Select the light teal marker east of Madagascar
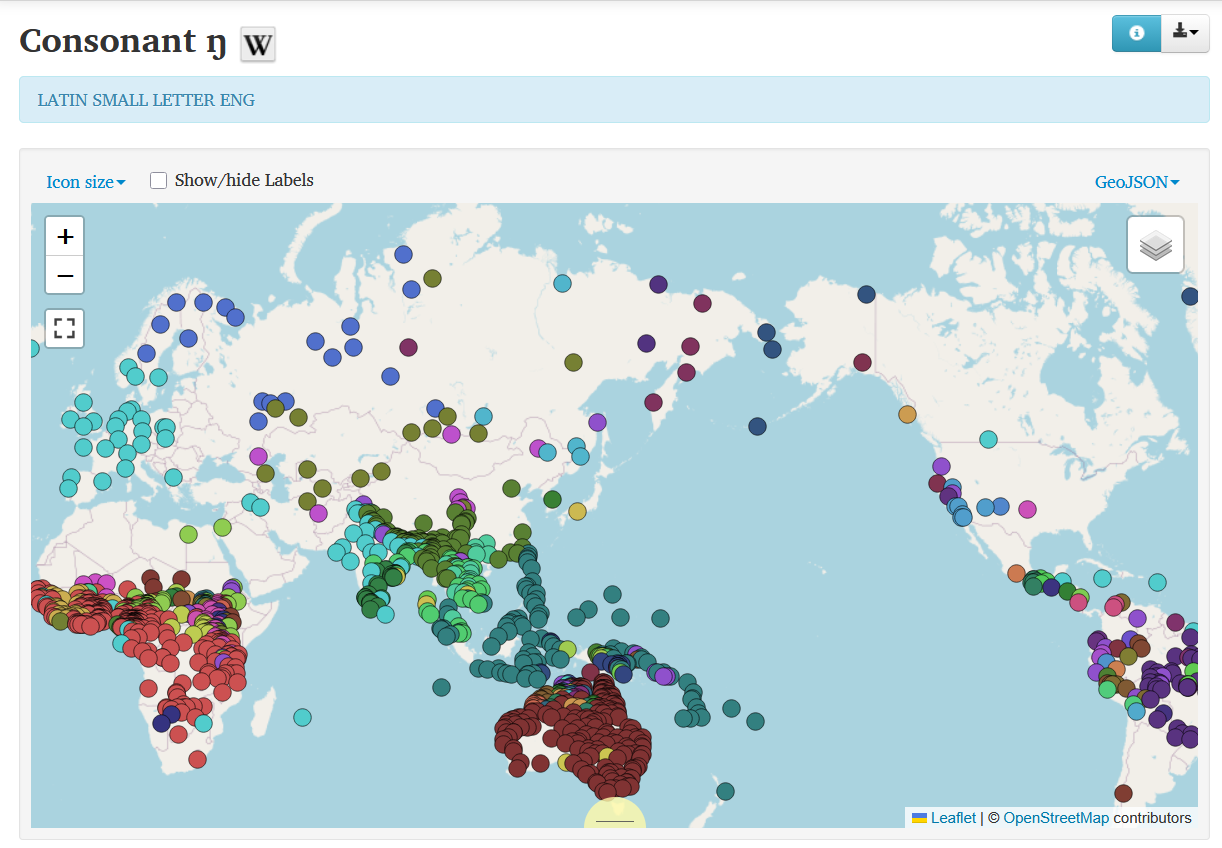 click(302, 717)
